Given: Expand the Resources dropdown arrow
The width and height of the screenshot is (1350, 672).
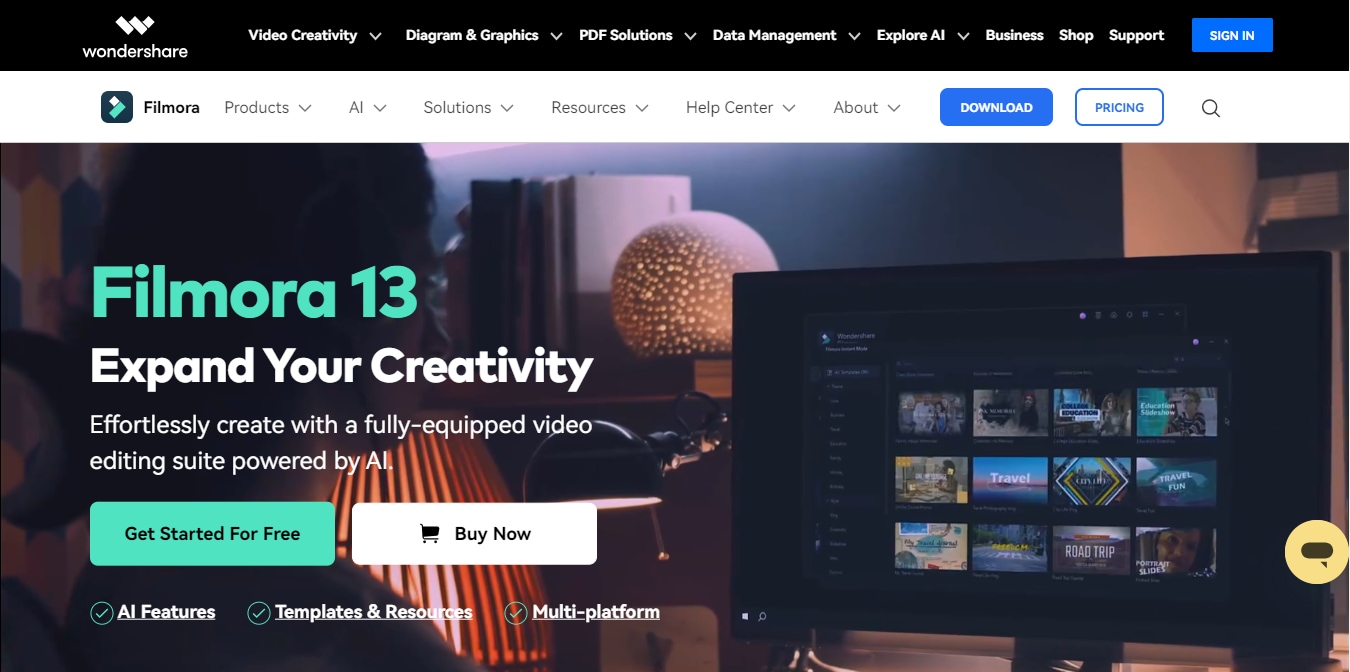Looking at the screenshot, I should (x=642, y=108).
